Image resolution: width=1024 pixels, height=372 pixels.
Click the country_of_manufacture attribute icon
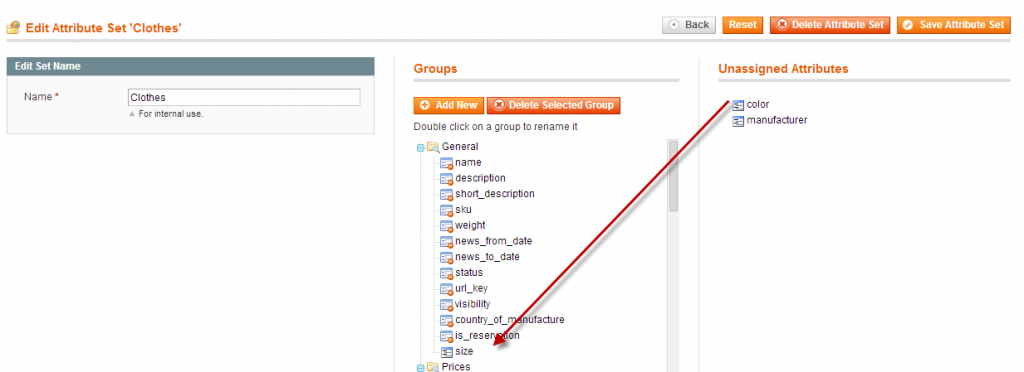[447, 320]
